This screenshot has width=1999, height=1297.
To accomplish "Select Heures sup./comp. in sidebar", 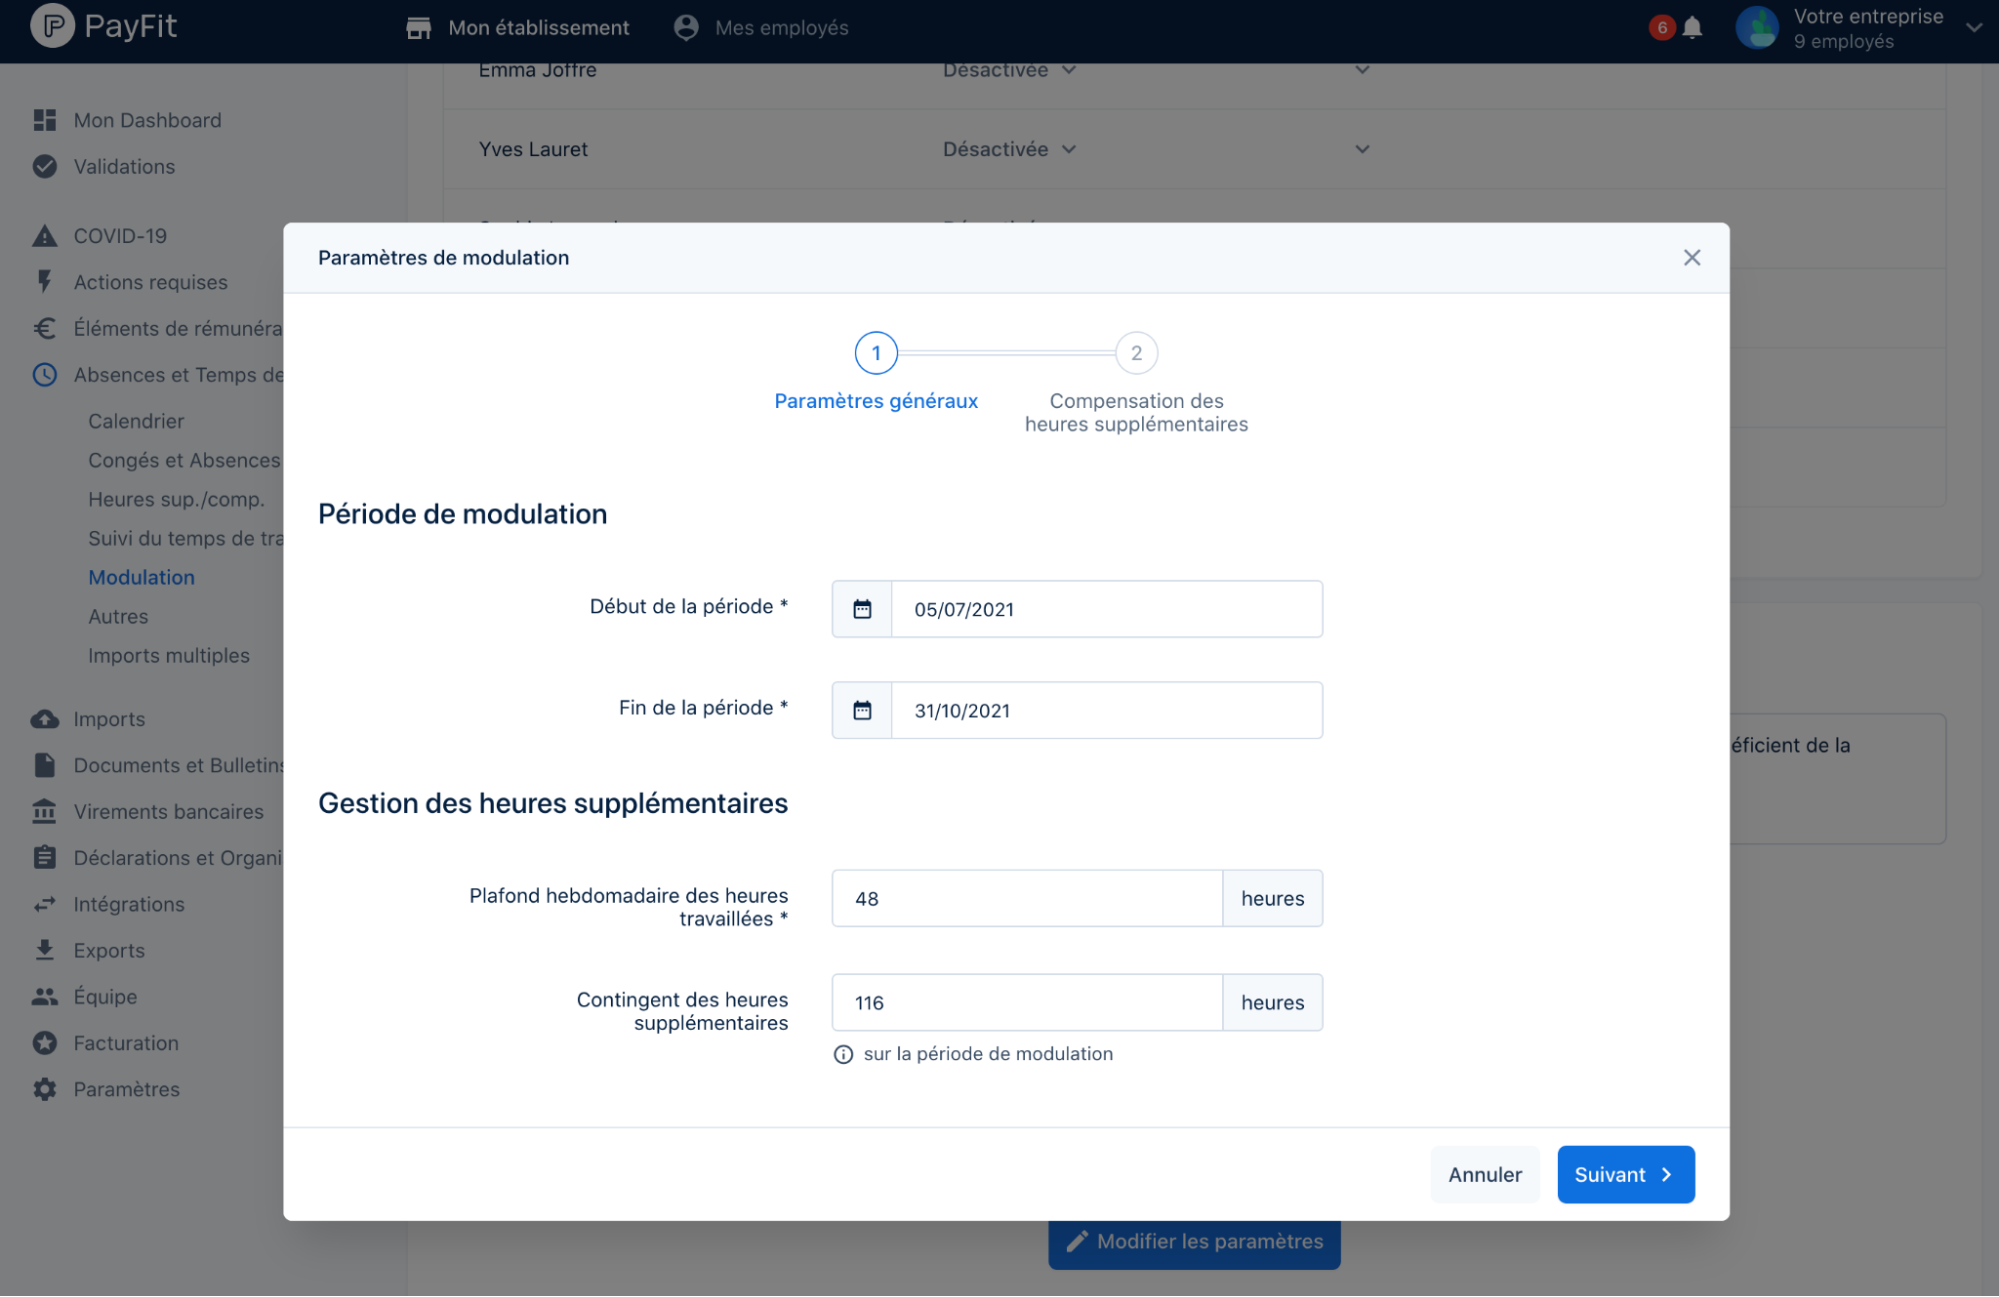I will 176,499.
